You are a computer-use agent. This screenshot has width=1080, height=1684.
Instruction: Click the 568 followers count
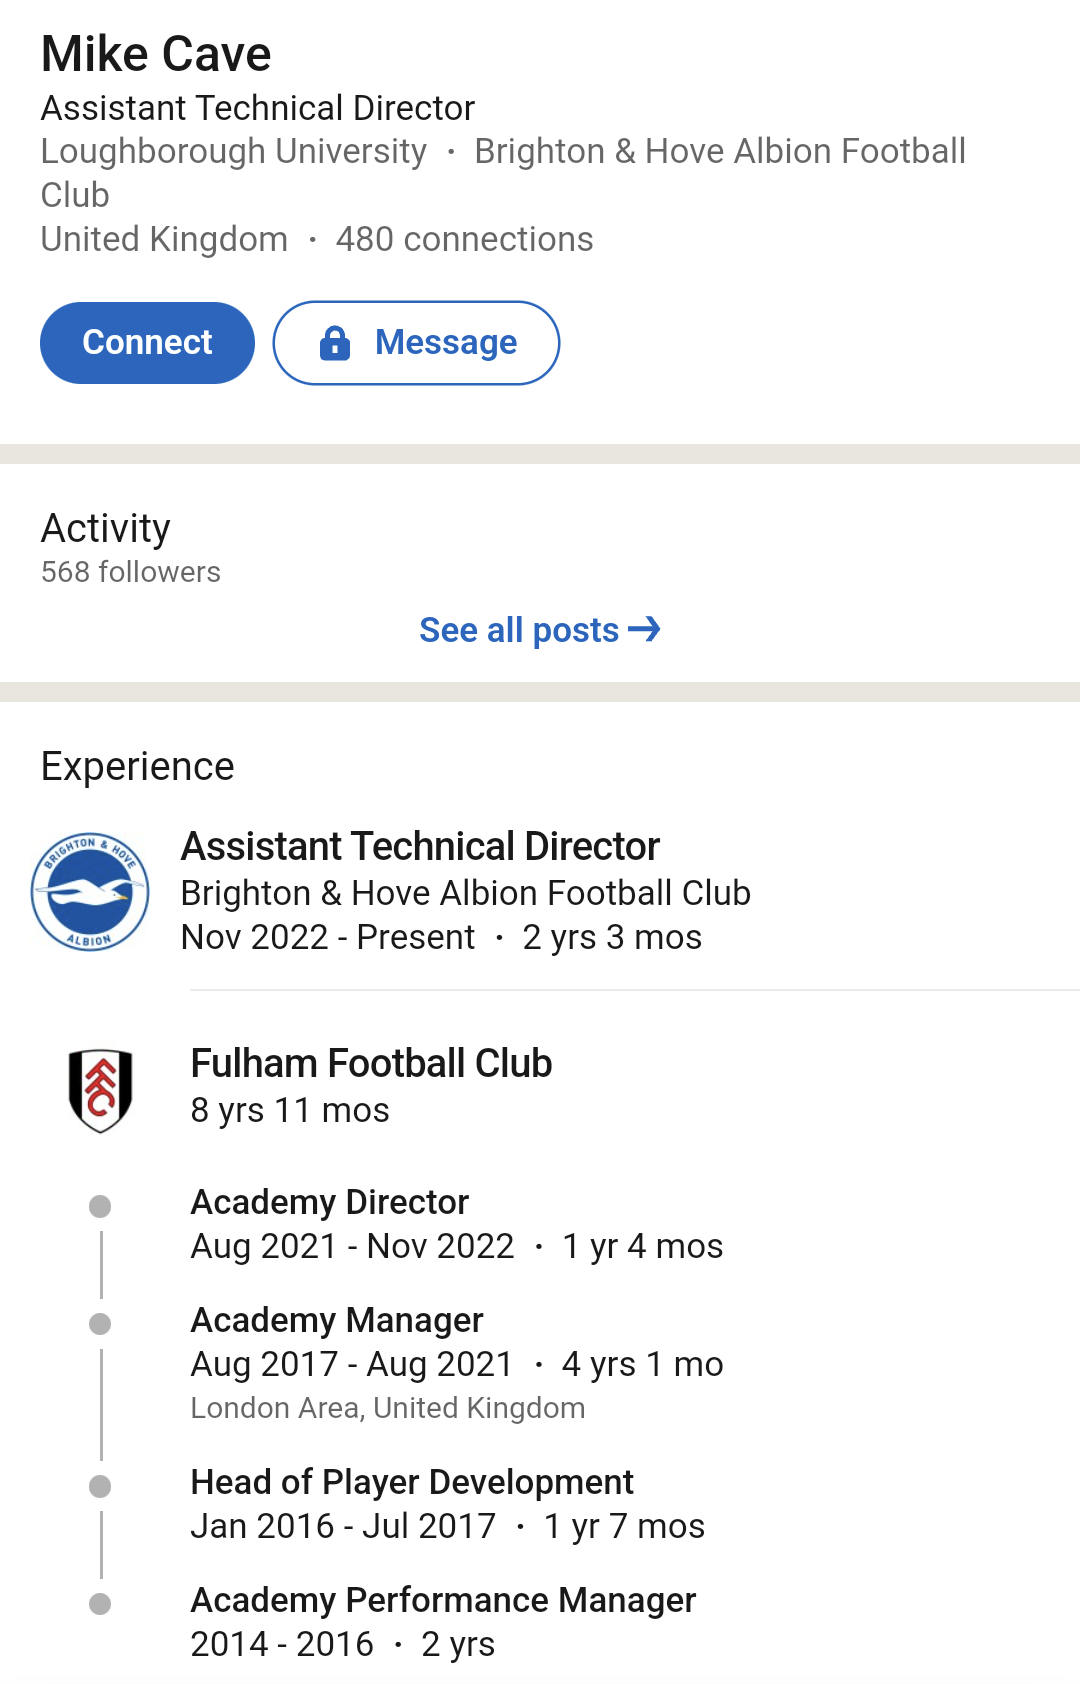131,572
